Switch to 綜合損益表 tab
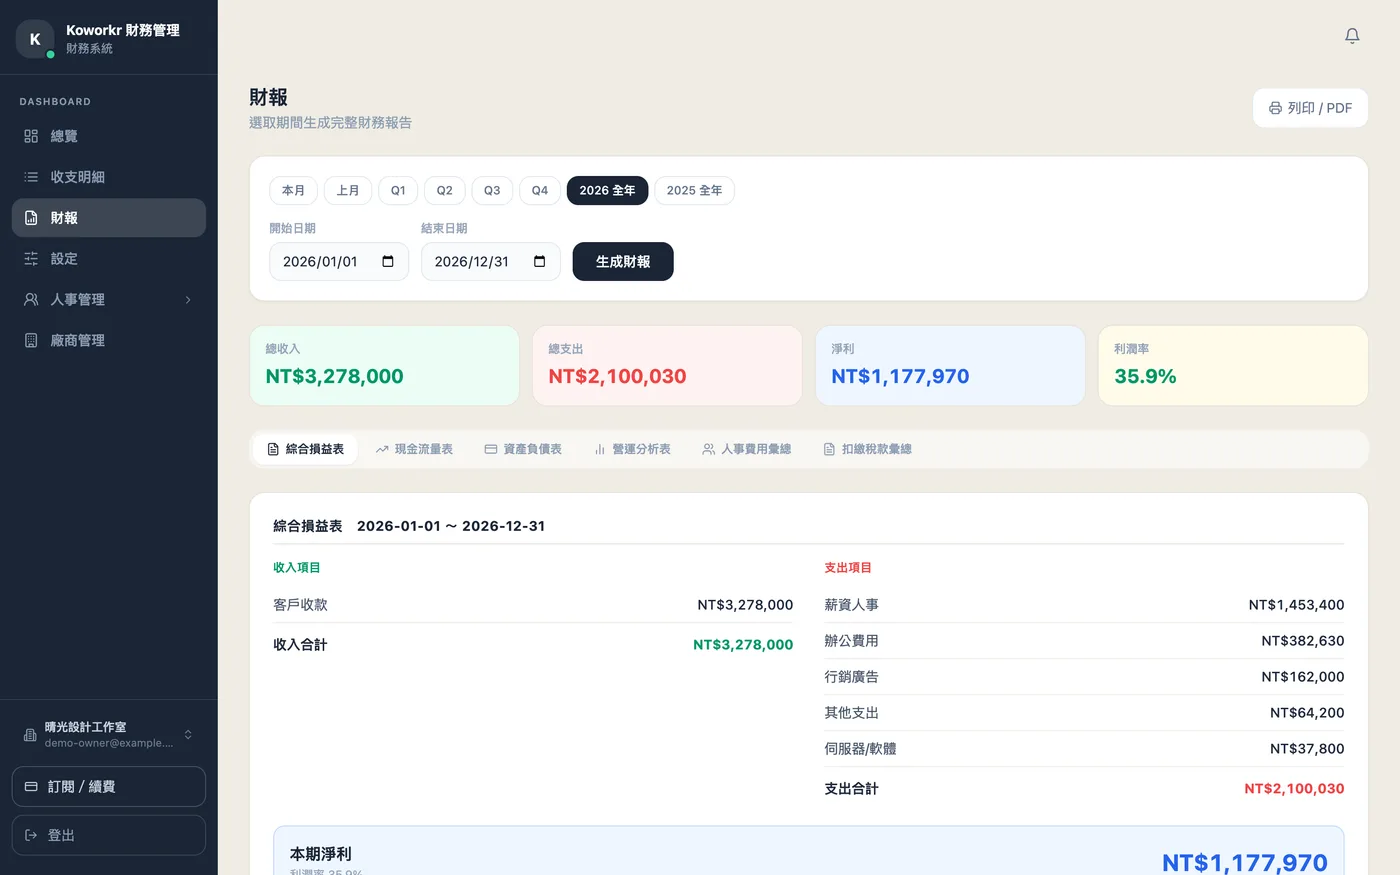1400x875 pixels. (x=306, y=449)
